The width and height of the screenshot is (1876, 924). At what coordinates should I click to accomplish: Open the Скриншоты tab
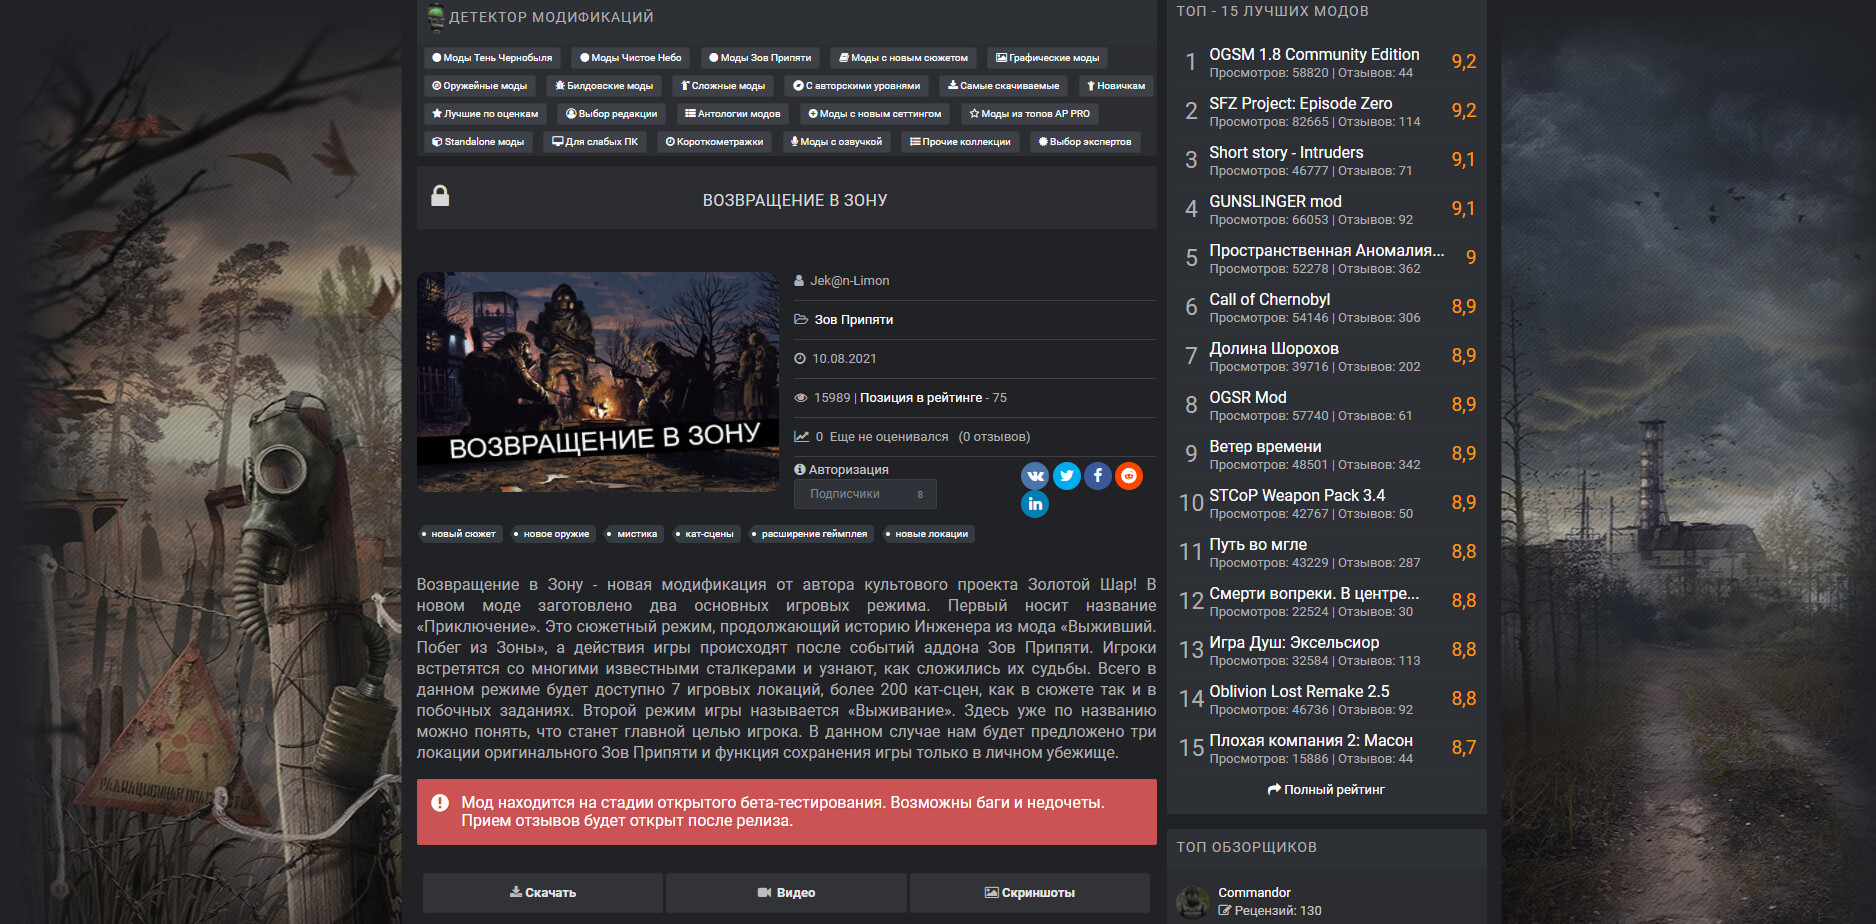tap(1030, 893)
